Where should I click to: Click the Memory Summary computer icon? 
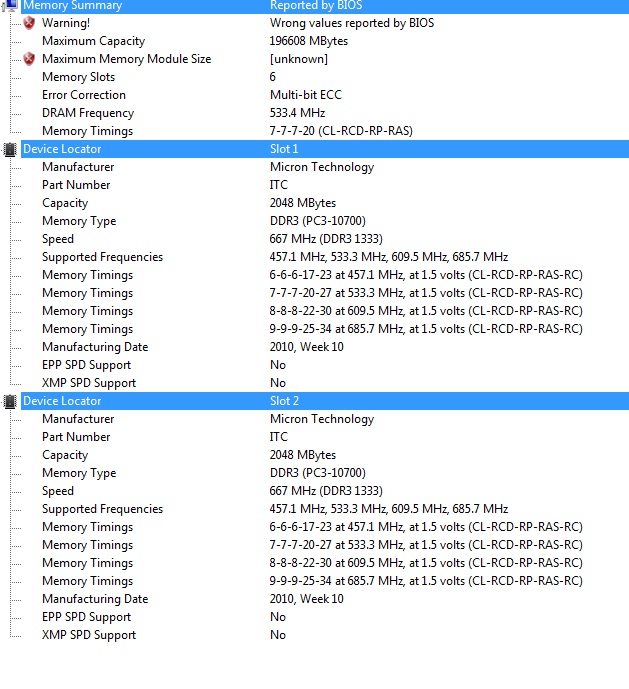point(10,6)
